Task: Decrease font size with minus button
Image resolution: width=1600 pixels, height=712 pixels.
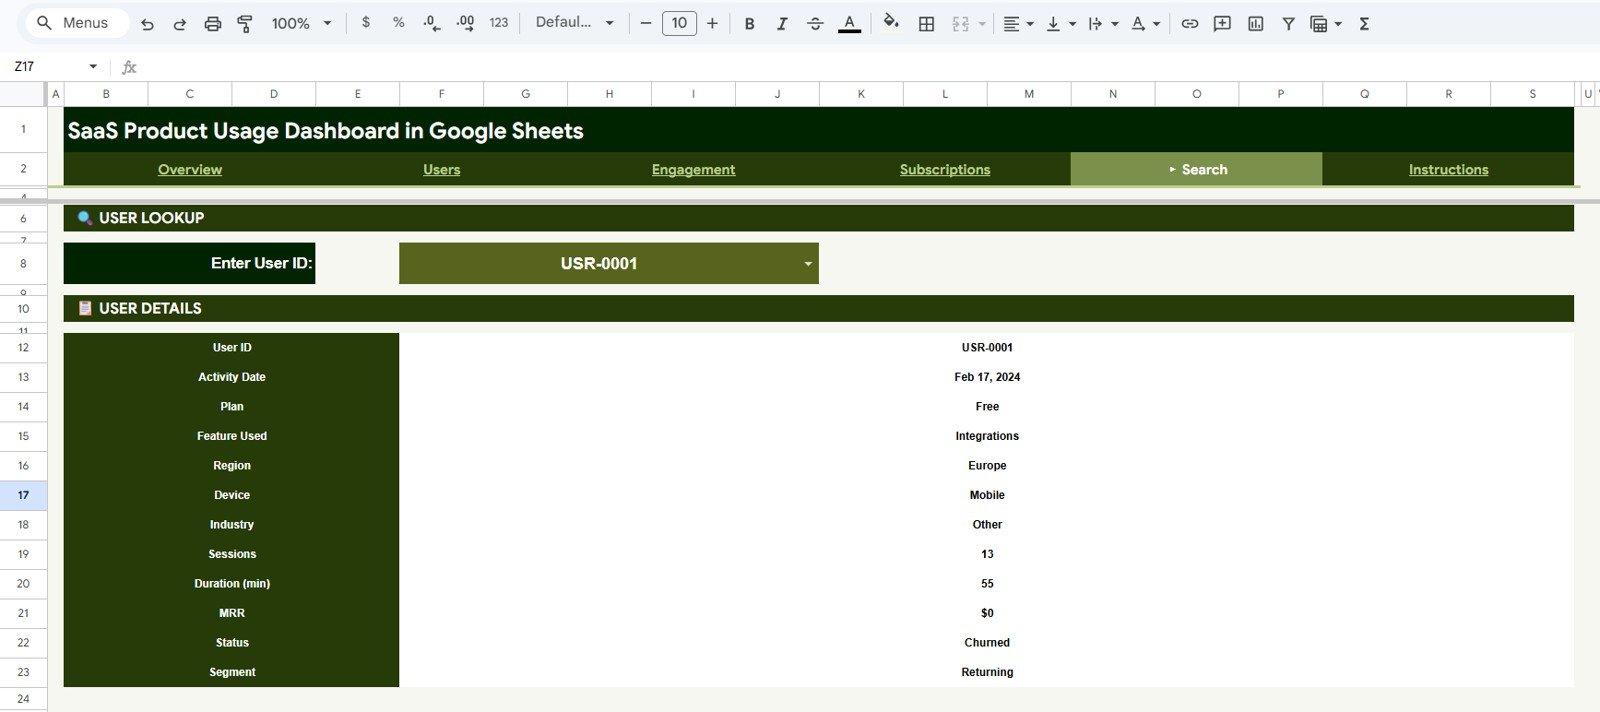Action: [x=646, y=23]
